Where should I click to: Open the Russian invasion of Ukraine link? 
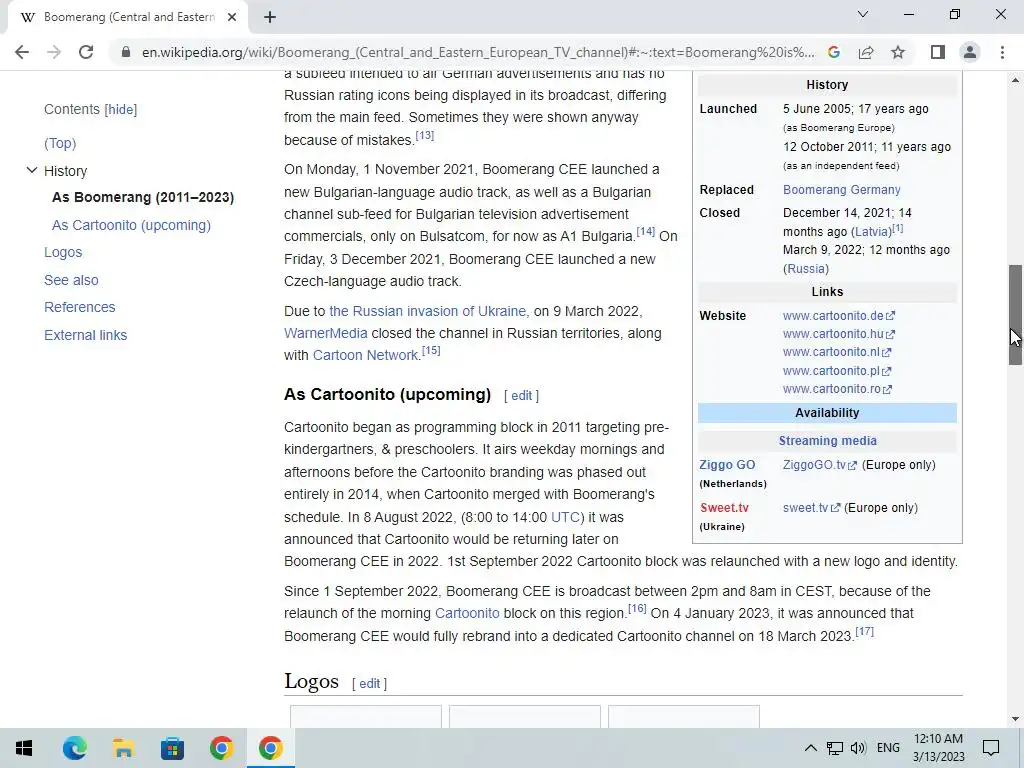coord(427,311)
